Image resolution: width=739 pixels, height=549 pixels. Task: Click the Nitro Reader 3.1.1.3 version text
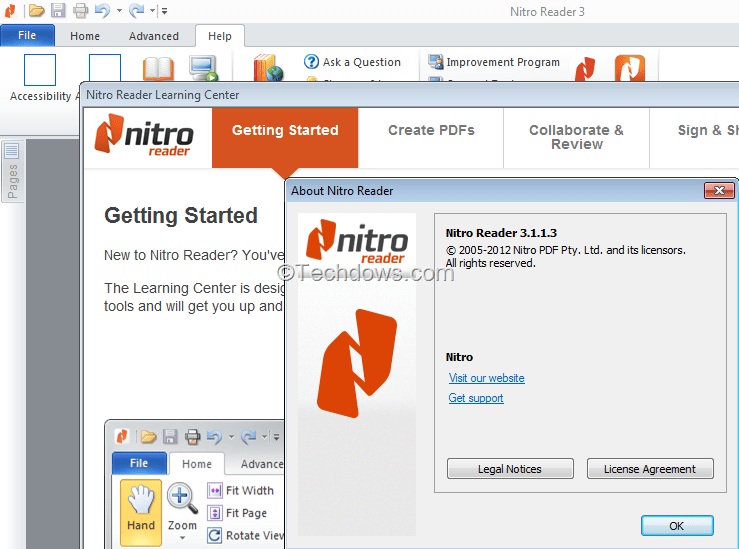(501, 233)
